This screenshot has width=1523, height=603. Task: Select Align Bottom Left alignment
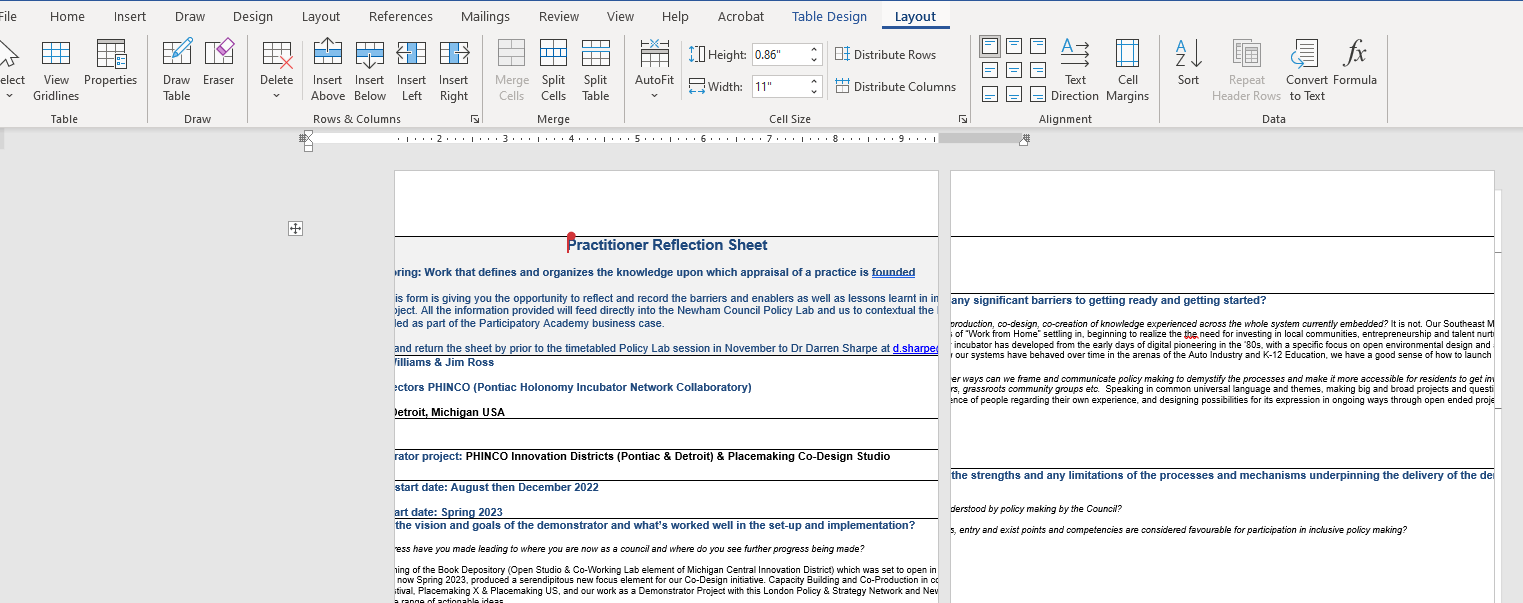pyautogui.click(x=990, y=94)
